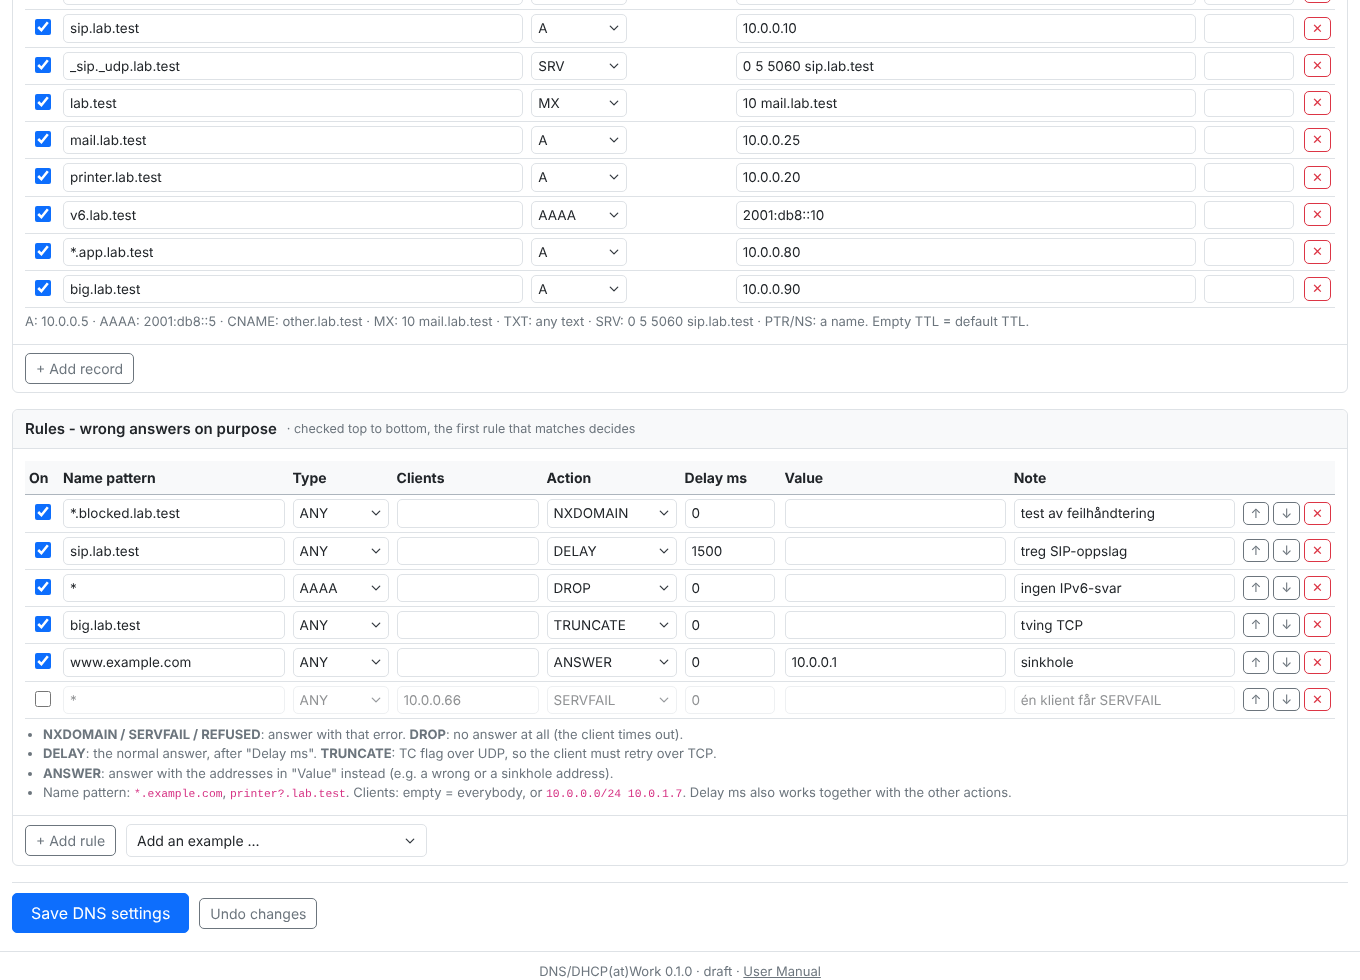
Task: Edit the delay value 1500
Action: point(730,551)
